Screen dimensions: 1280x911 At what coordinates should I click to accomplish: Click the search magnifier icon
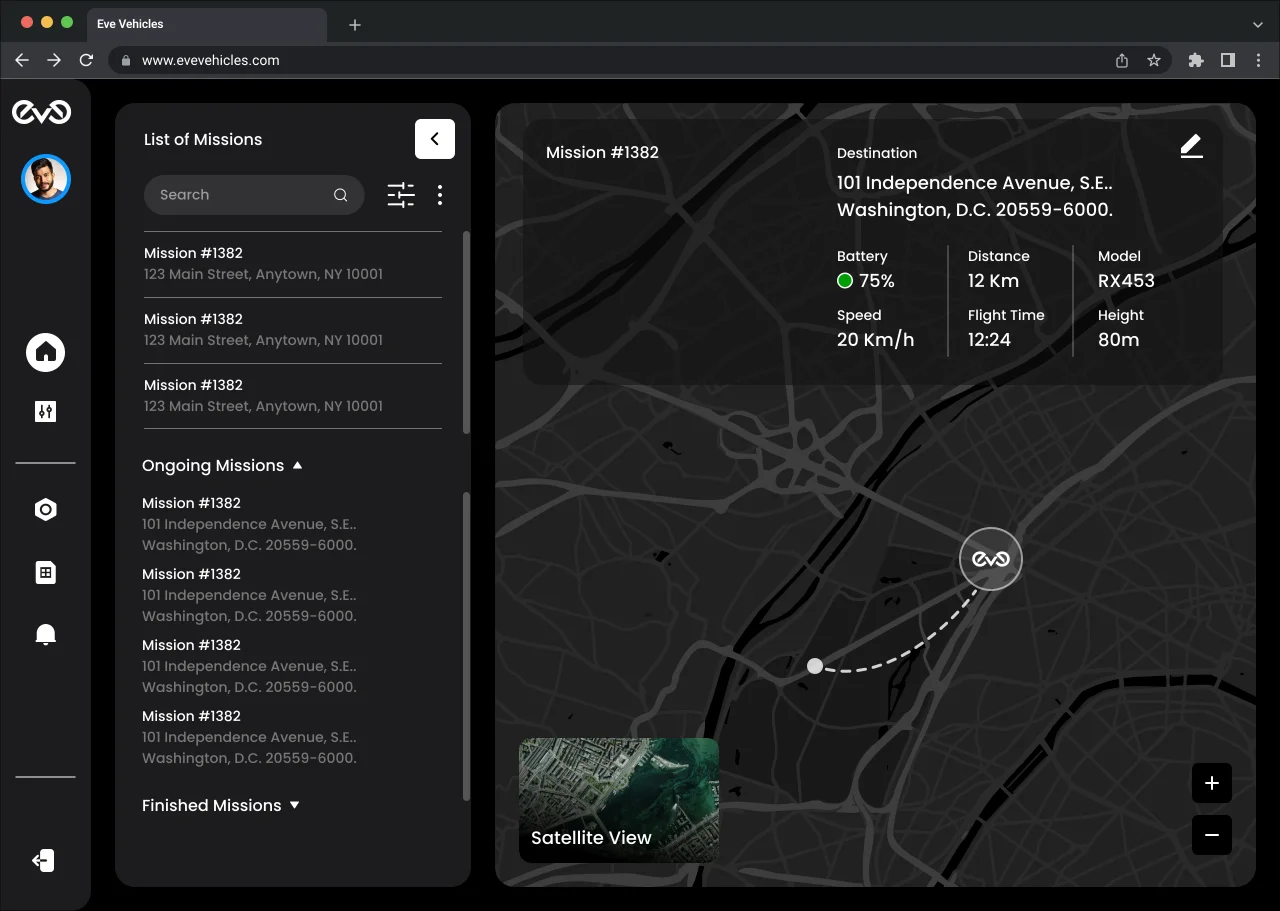point(341,195)
